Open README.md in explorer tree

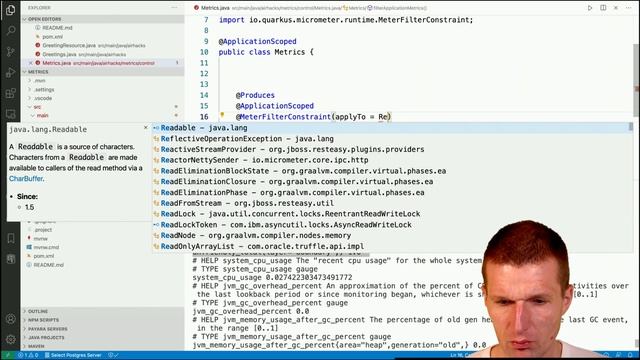(48, 265)
